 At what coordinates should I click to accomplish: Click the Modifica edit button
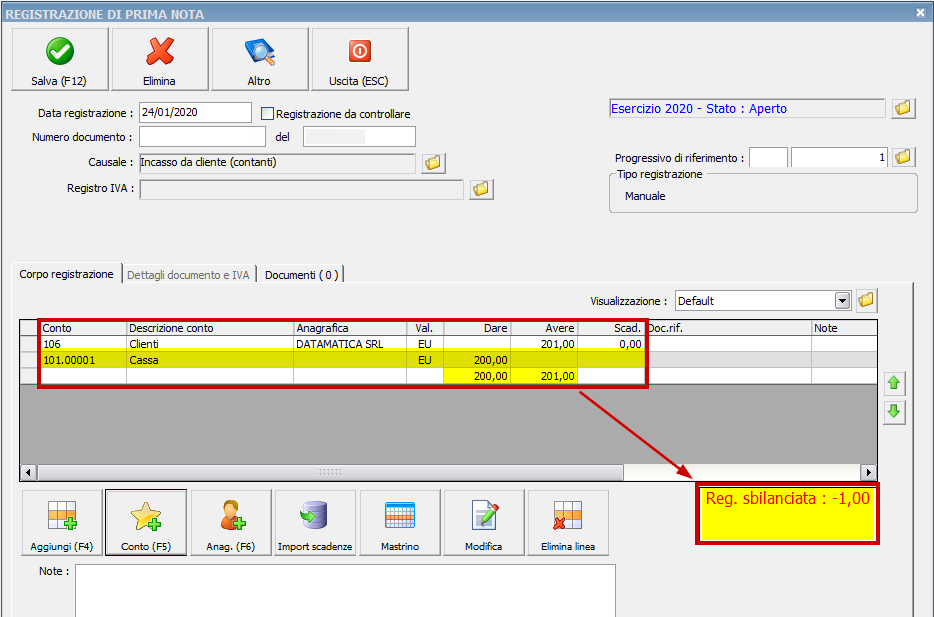click(x=484, y=523)
